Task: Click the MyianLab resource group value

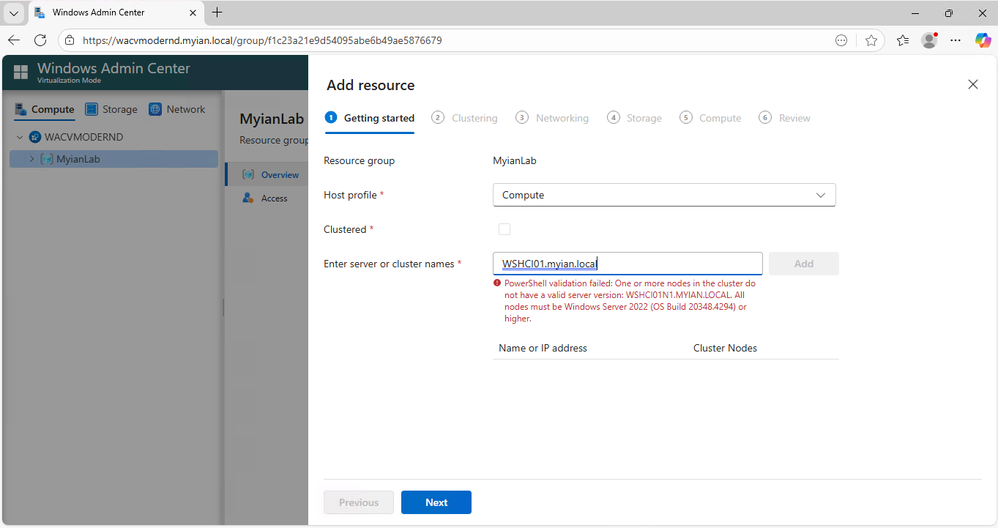Action: click(514, 160)
